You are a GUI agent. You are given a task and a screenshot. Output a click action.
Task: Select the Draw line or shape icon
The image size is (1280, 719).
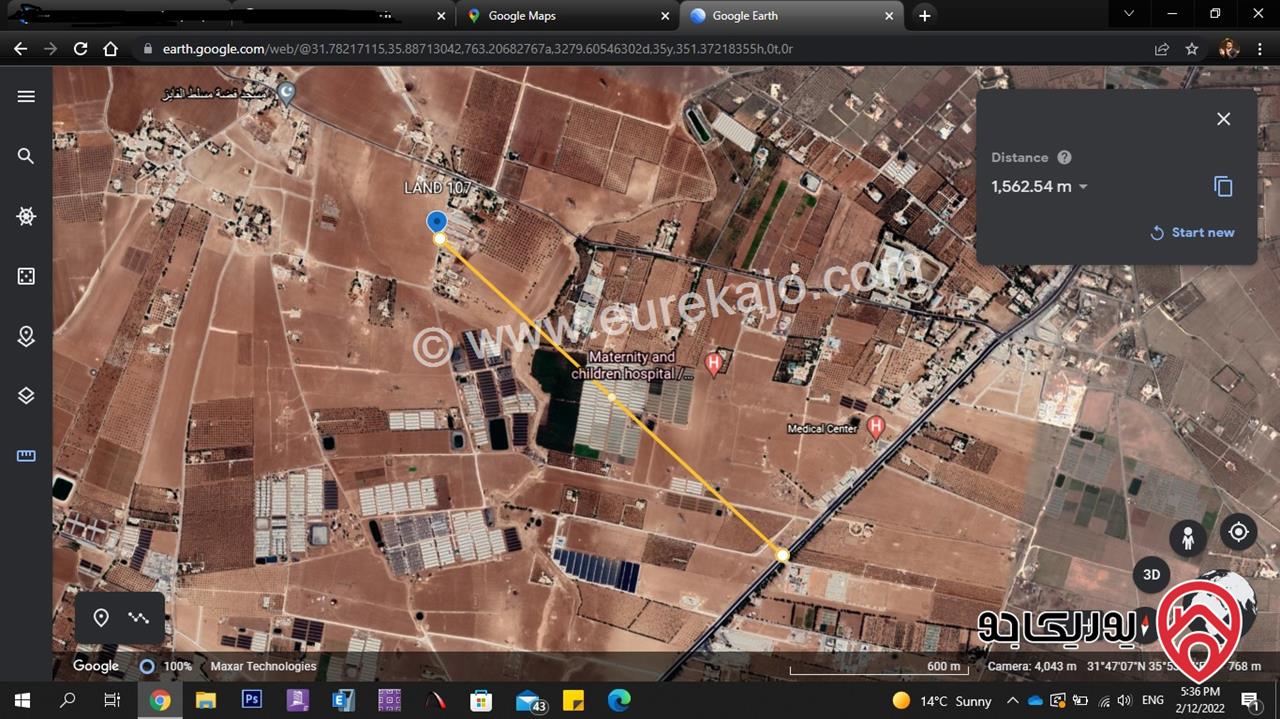click(x=139, y=618)
